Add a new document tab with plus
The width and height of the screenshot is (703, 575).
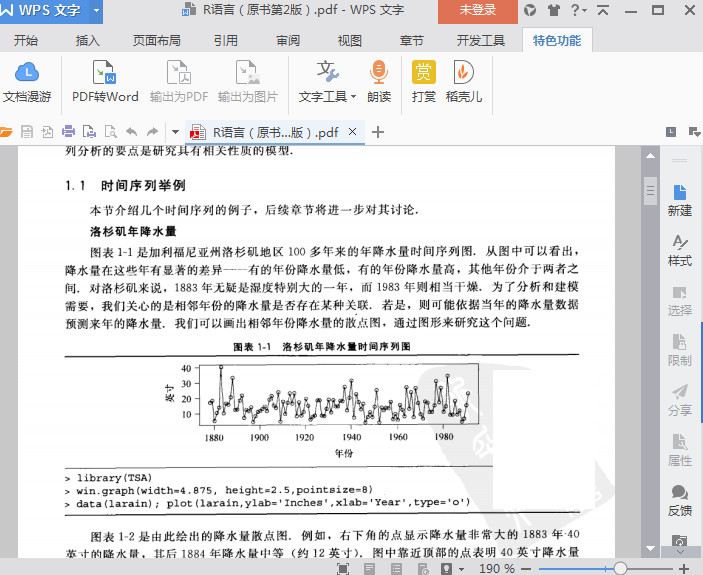click(378, 132)
